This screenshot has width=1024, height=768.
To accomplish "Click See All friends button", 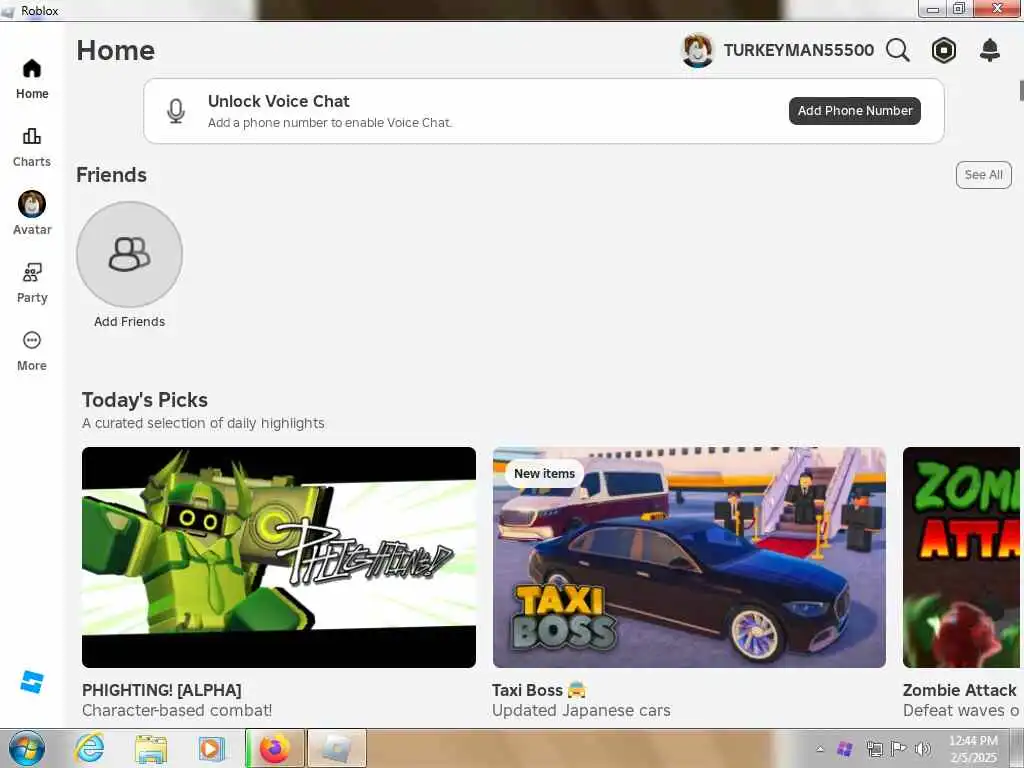I will [984, 175].
